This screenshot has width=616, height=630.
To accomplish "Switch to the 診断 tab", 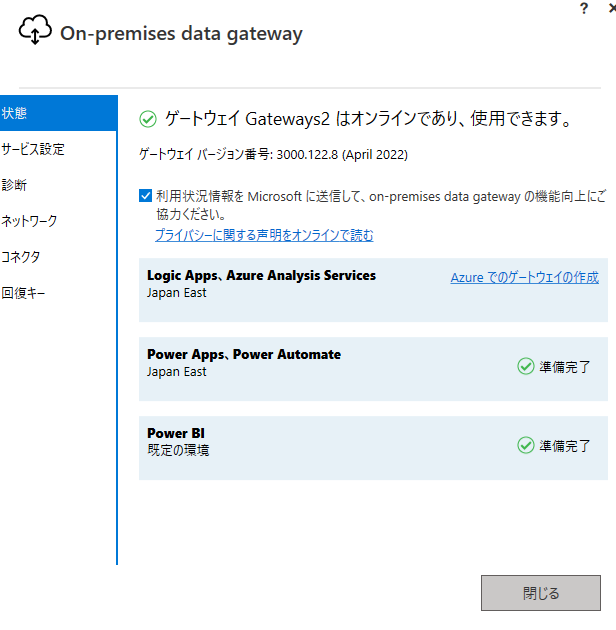I will click(x=59, y=185).
